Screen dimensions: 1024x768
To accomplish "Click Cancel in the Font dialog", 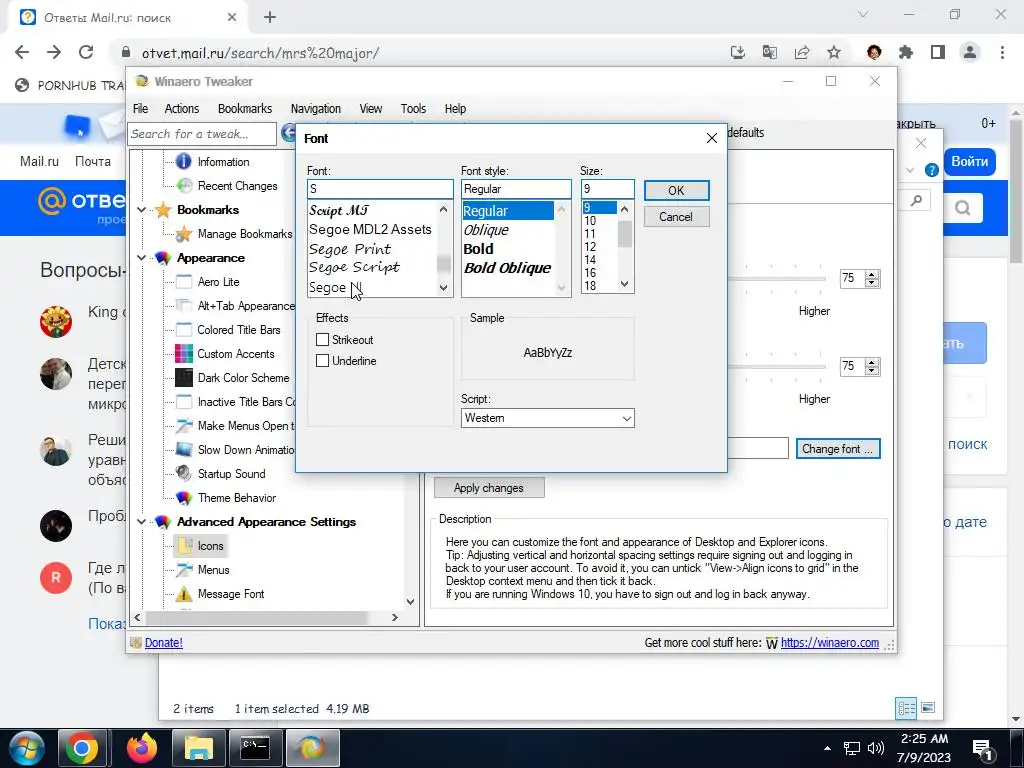I will 676,217.
